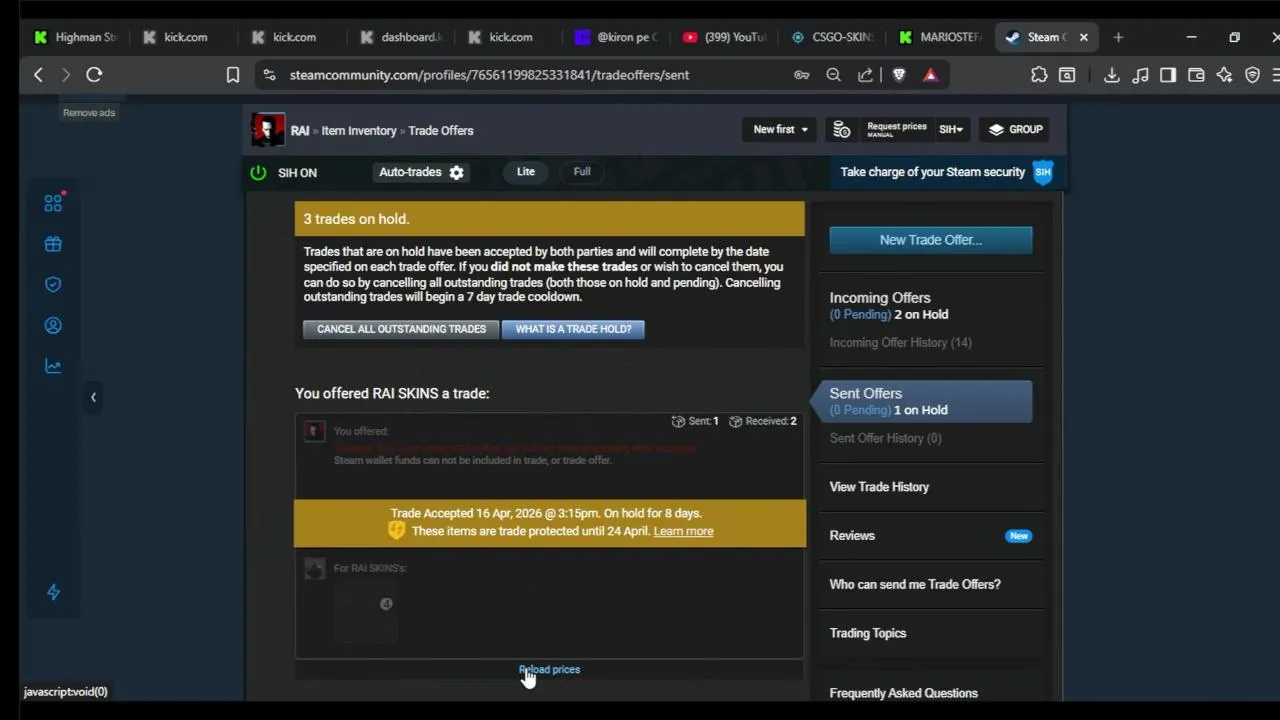This screenshot has width=1280, height=720.
Task: Switch to Full view mode
Action: point(582,172)
